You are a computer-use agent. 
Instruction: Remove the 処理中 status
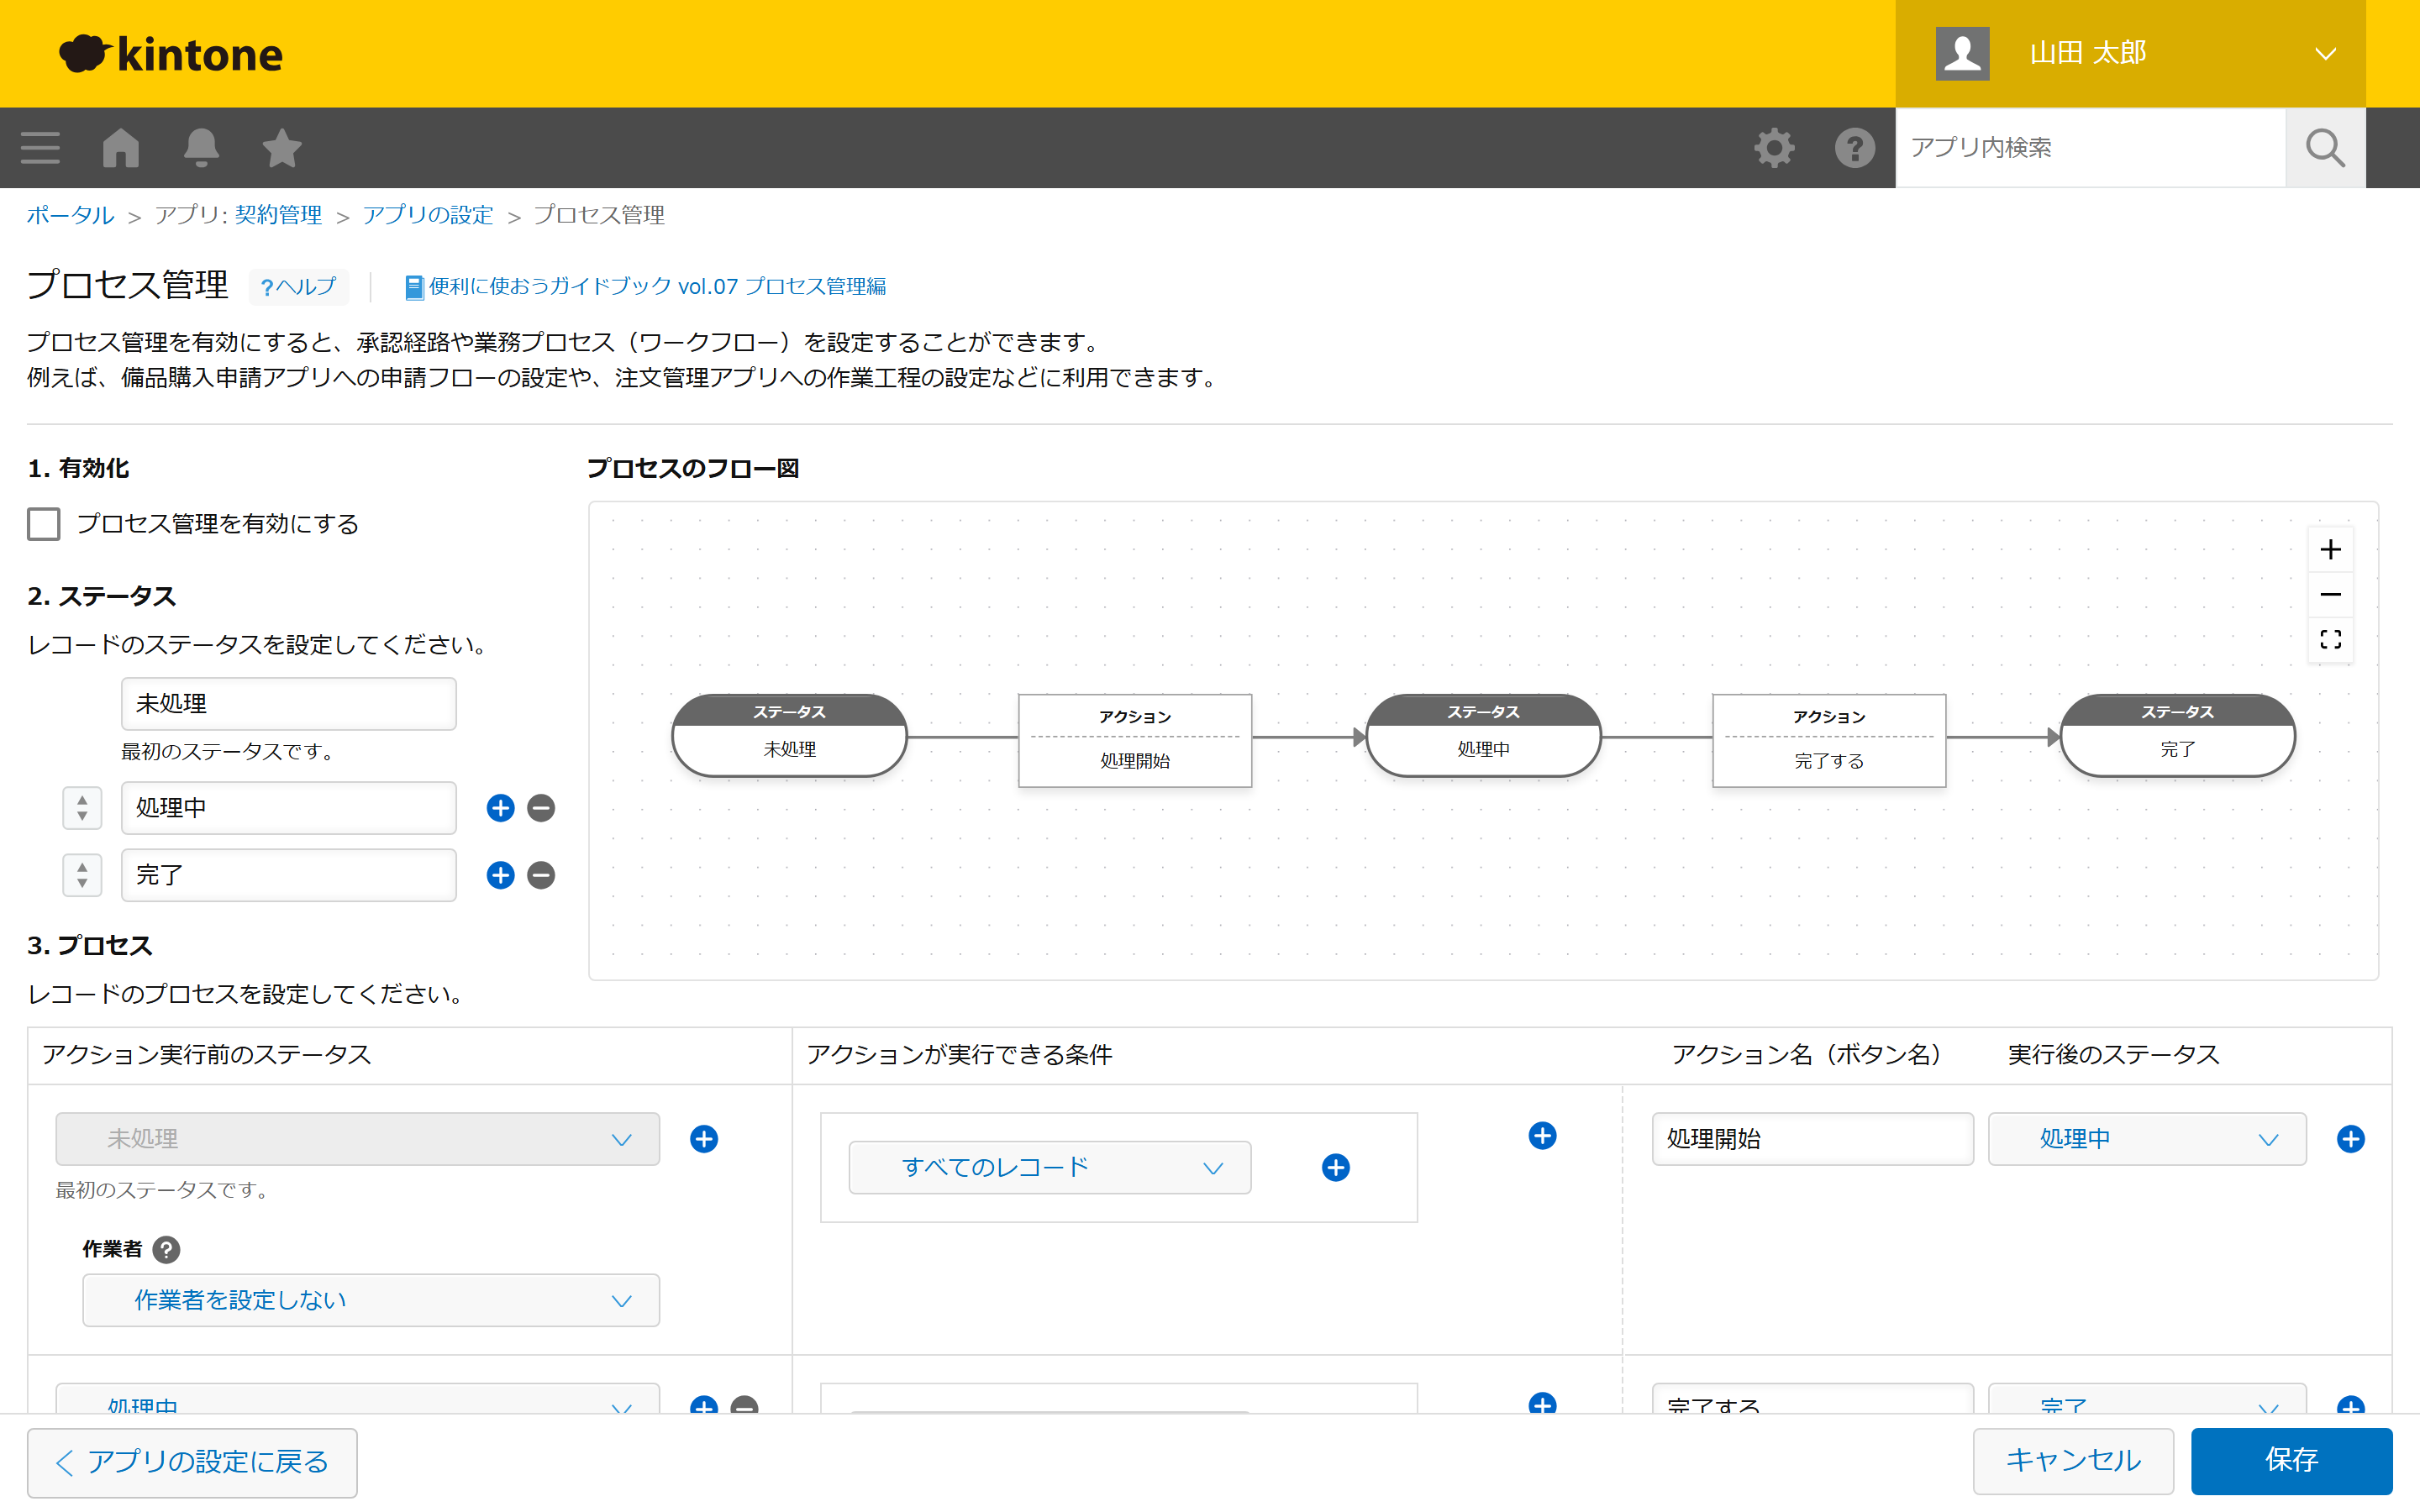(x=541, y=808)
